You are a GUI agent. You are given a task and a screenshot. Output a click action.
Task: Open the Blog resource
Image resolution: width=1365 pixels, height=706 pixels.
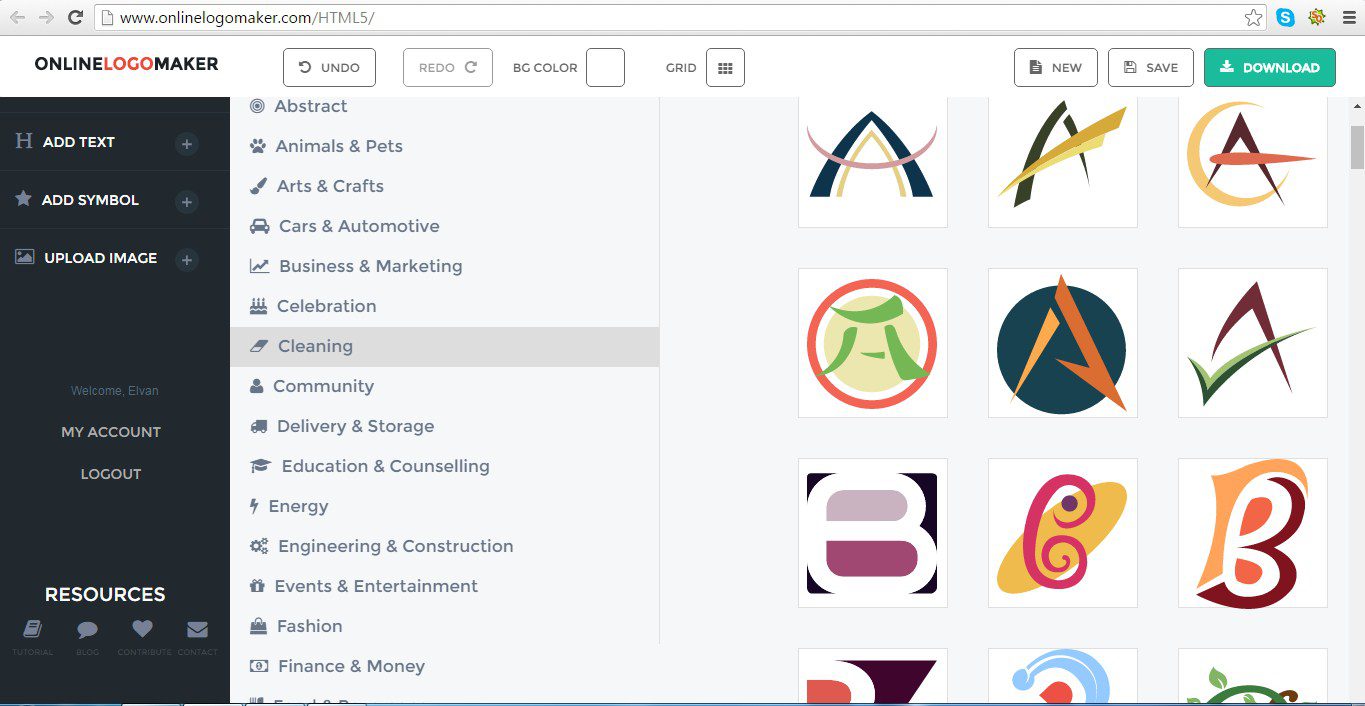click(x=87, y=633)
